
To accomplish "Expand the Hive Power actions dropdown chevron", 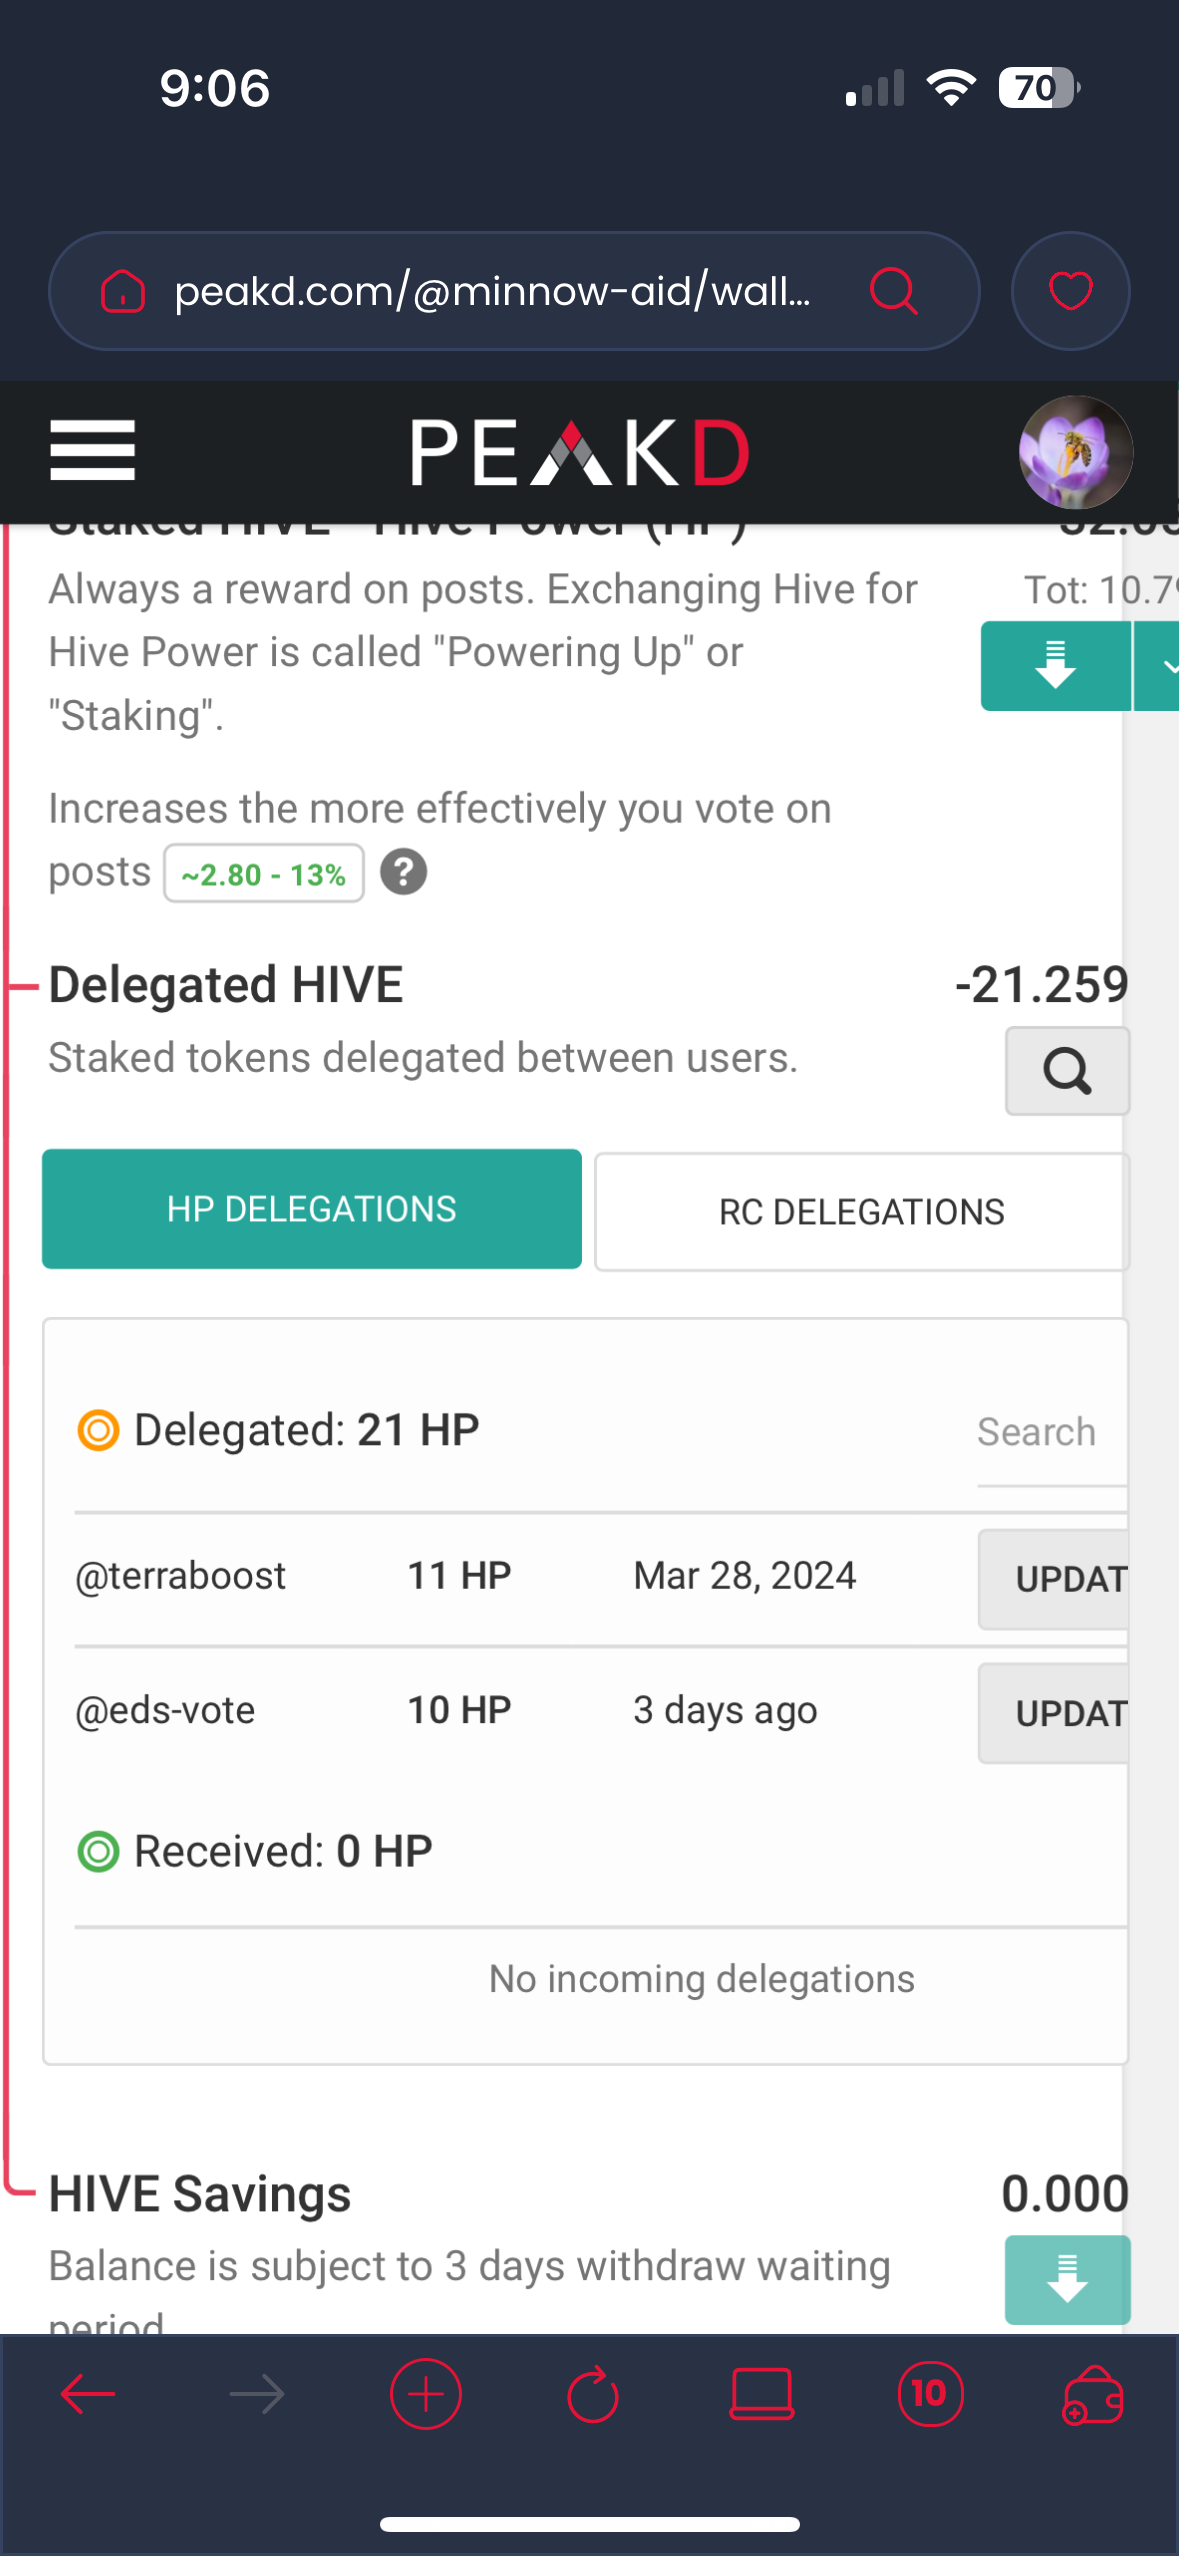I will [1158, 666].
